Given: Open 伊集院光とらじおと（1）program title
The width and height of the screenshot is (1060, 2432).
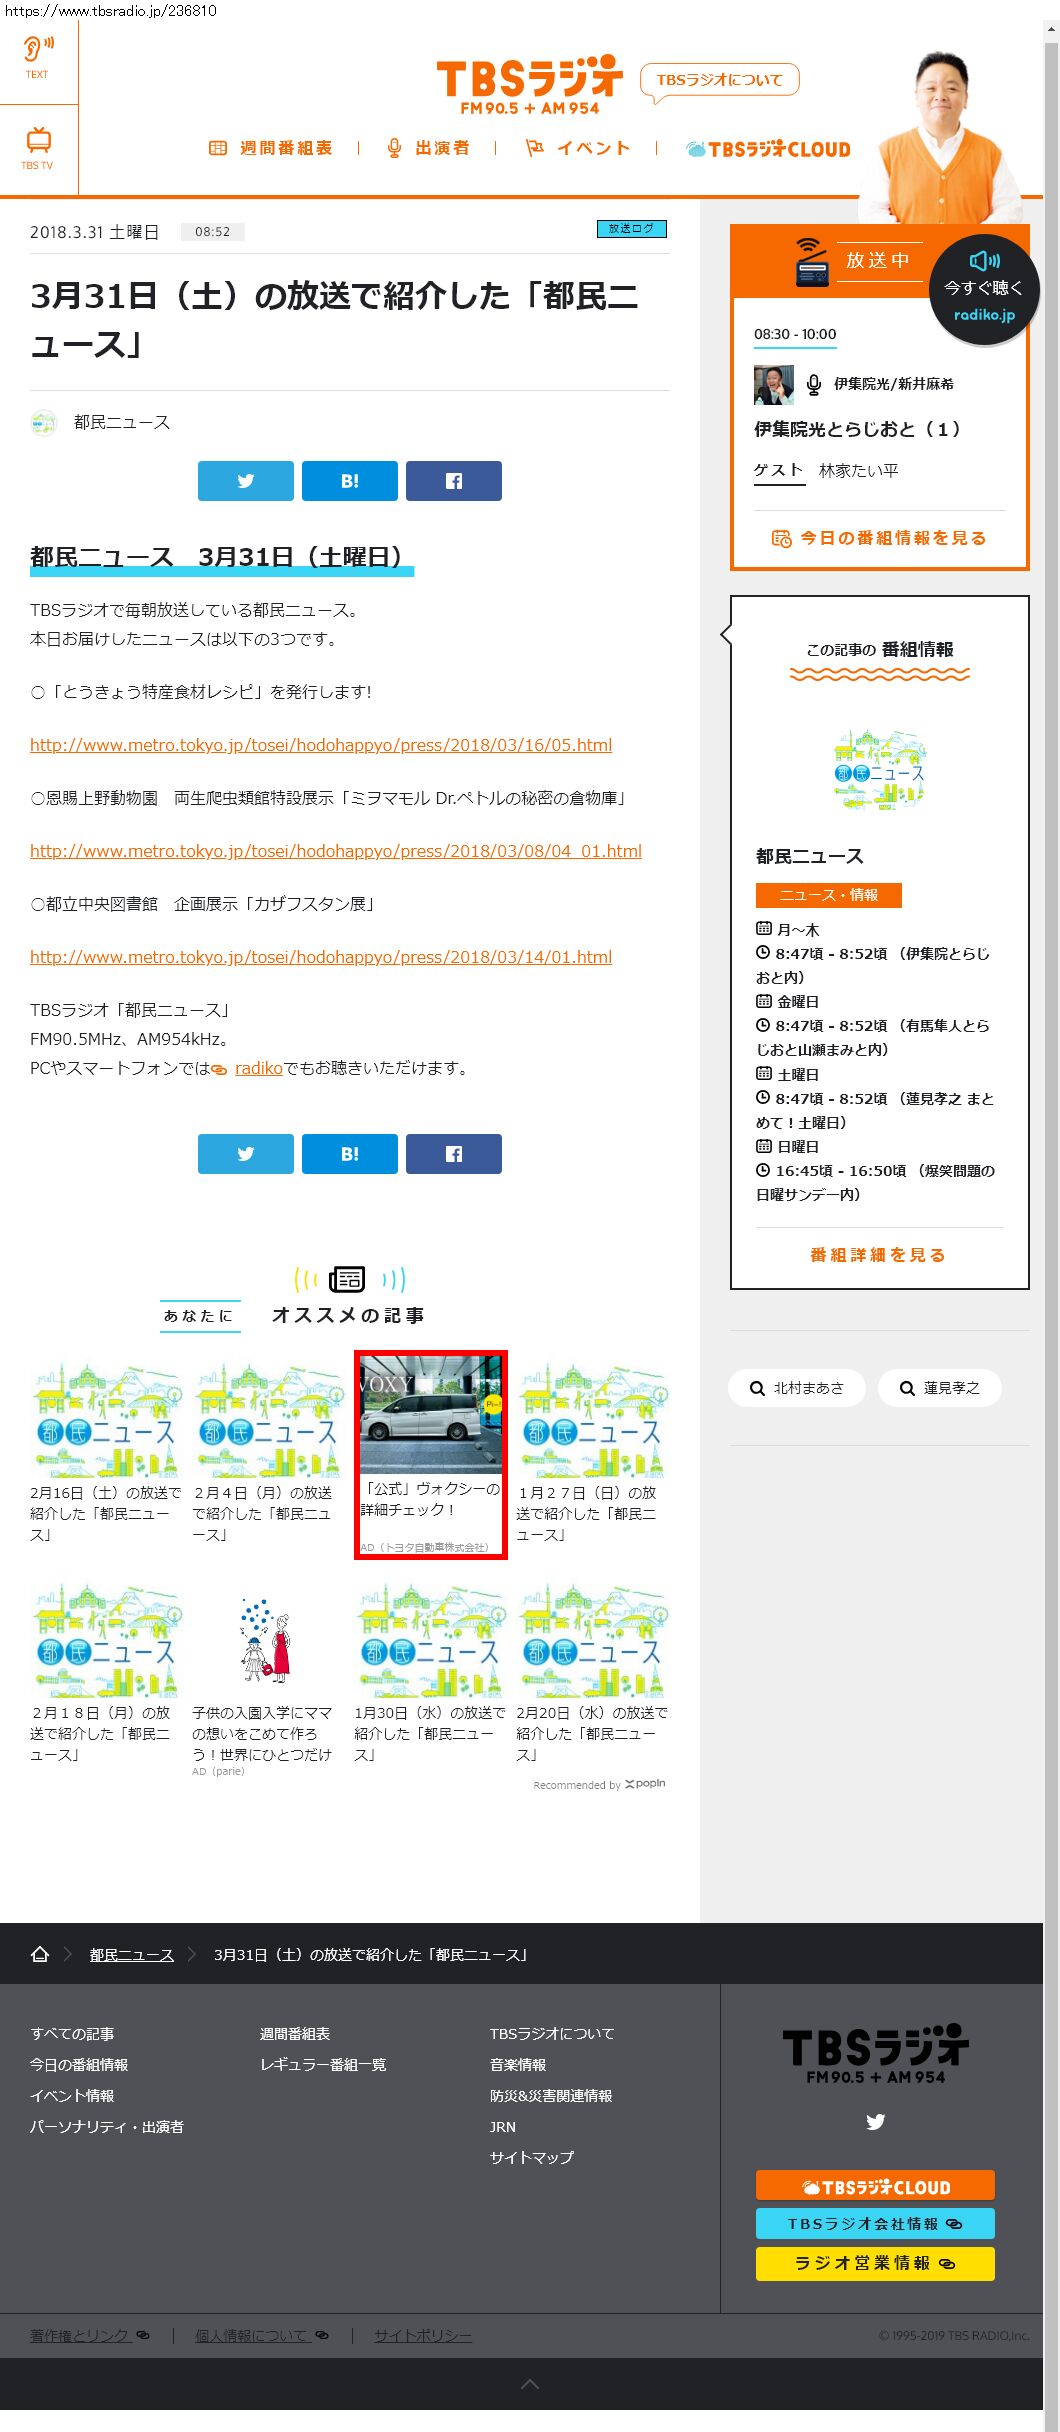Looking at the screenshot, I should [x=858, y=429].
